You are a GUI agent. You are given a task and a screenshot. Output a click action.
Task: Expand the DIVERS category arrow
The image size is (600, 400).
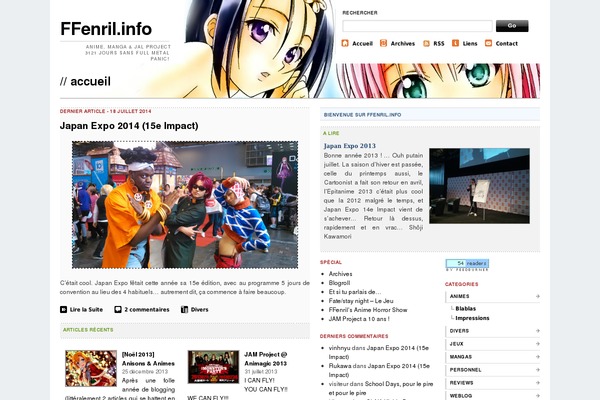[537, 331]
